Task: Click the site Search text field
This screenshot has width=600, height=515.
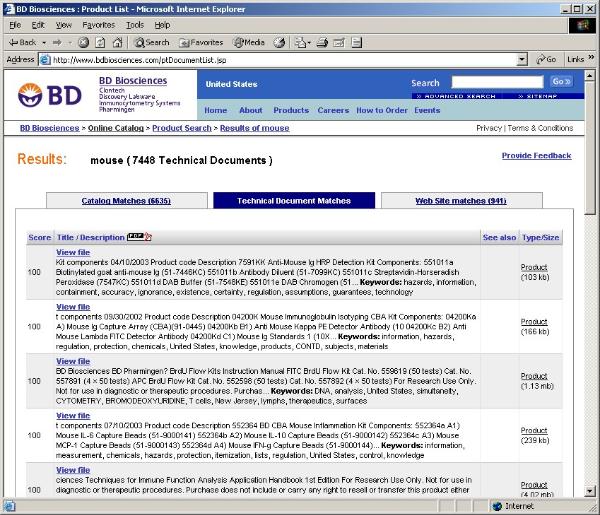Action: pos(497,82)
